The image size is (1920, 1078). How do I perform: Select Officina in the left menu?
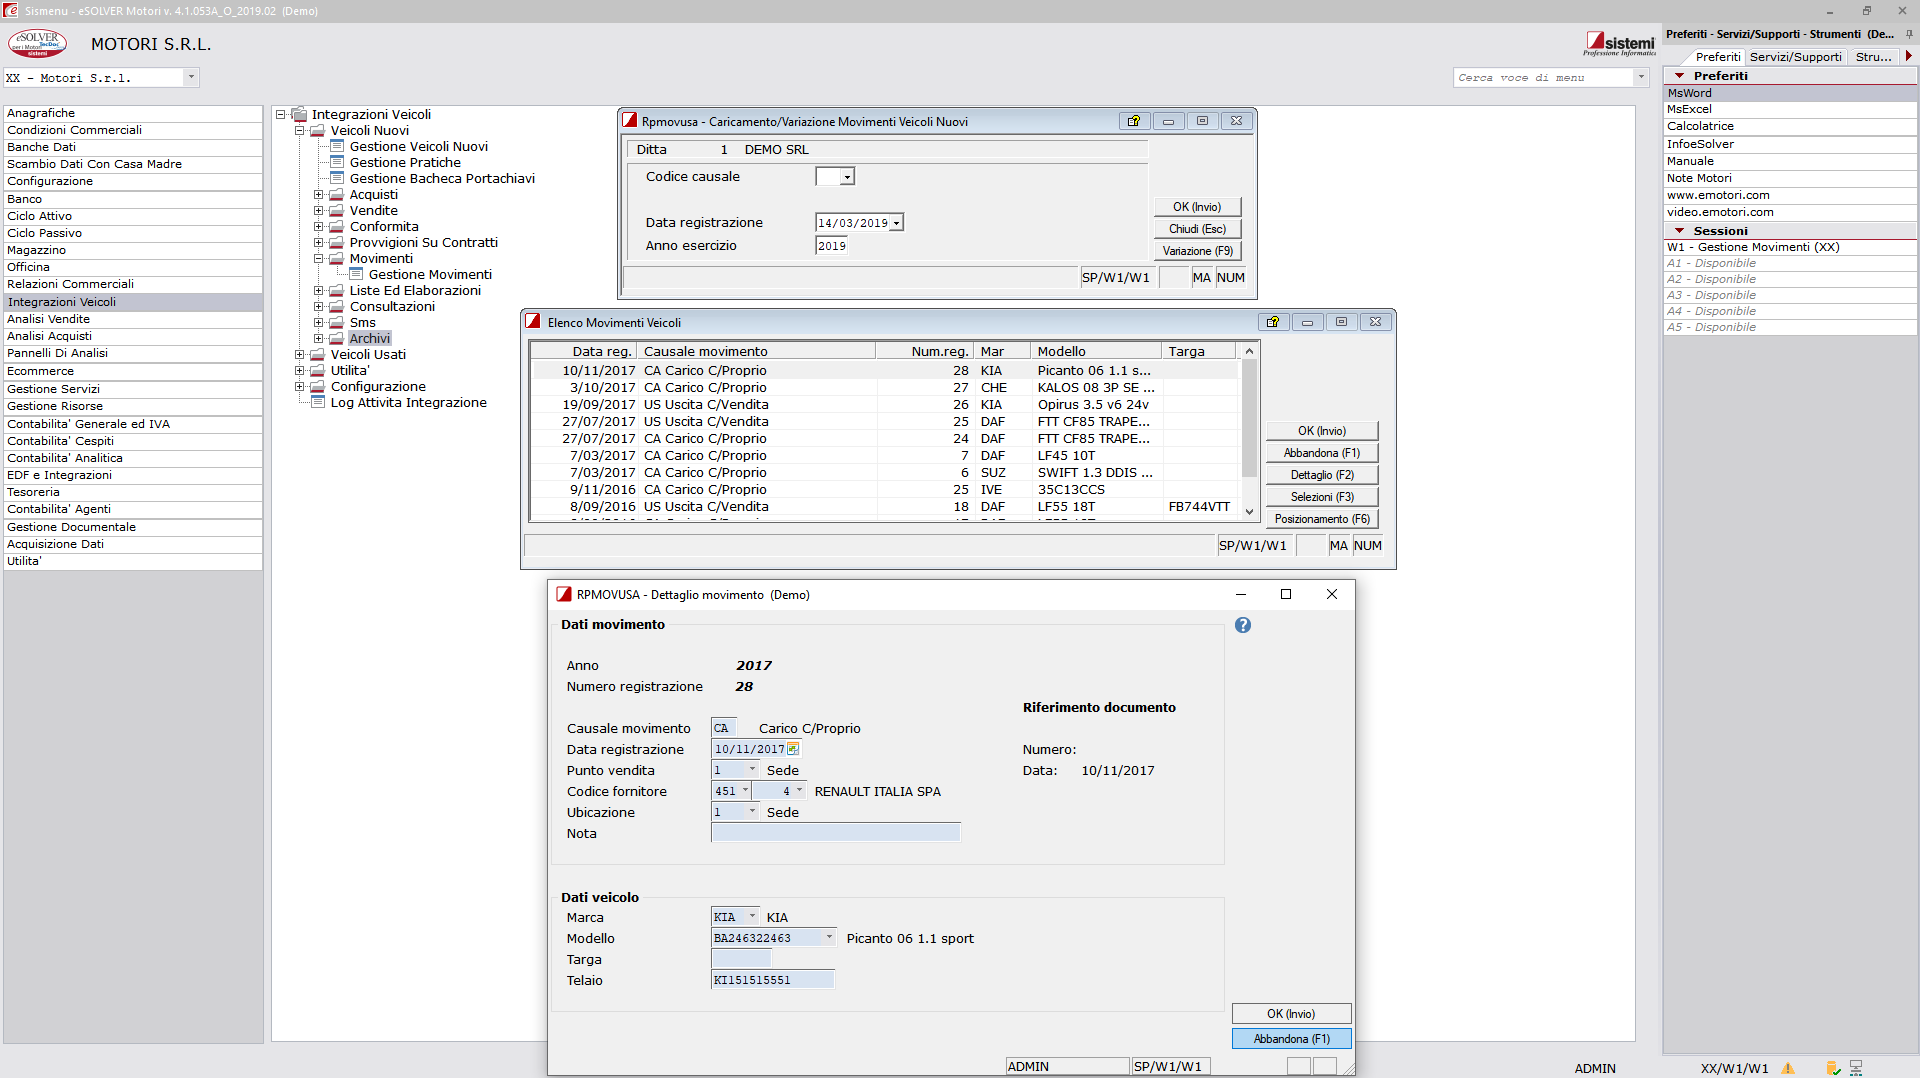(x=133, y=267)
